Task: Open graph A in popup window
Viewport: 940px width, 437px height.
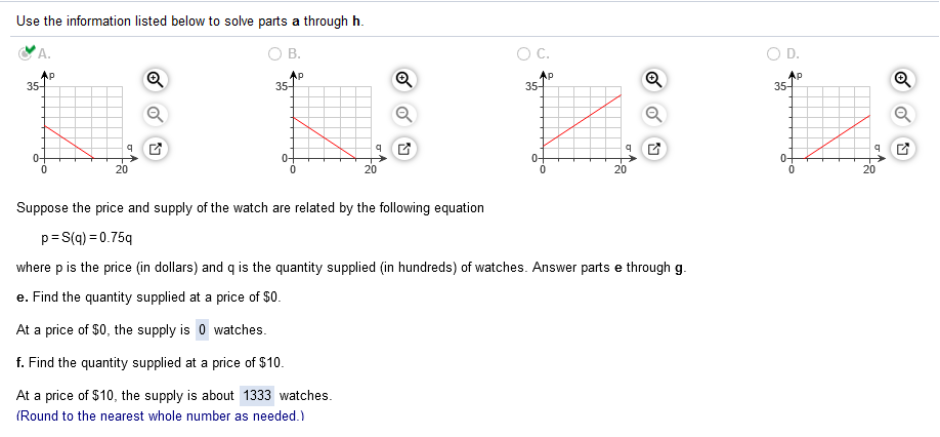Action: 155,149
